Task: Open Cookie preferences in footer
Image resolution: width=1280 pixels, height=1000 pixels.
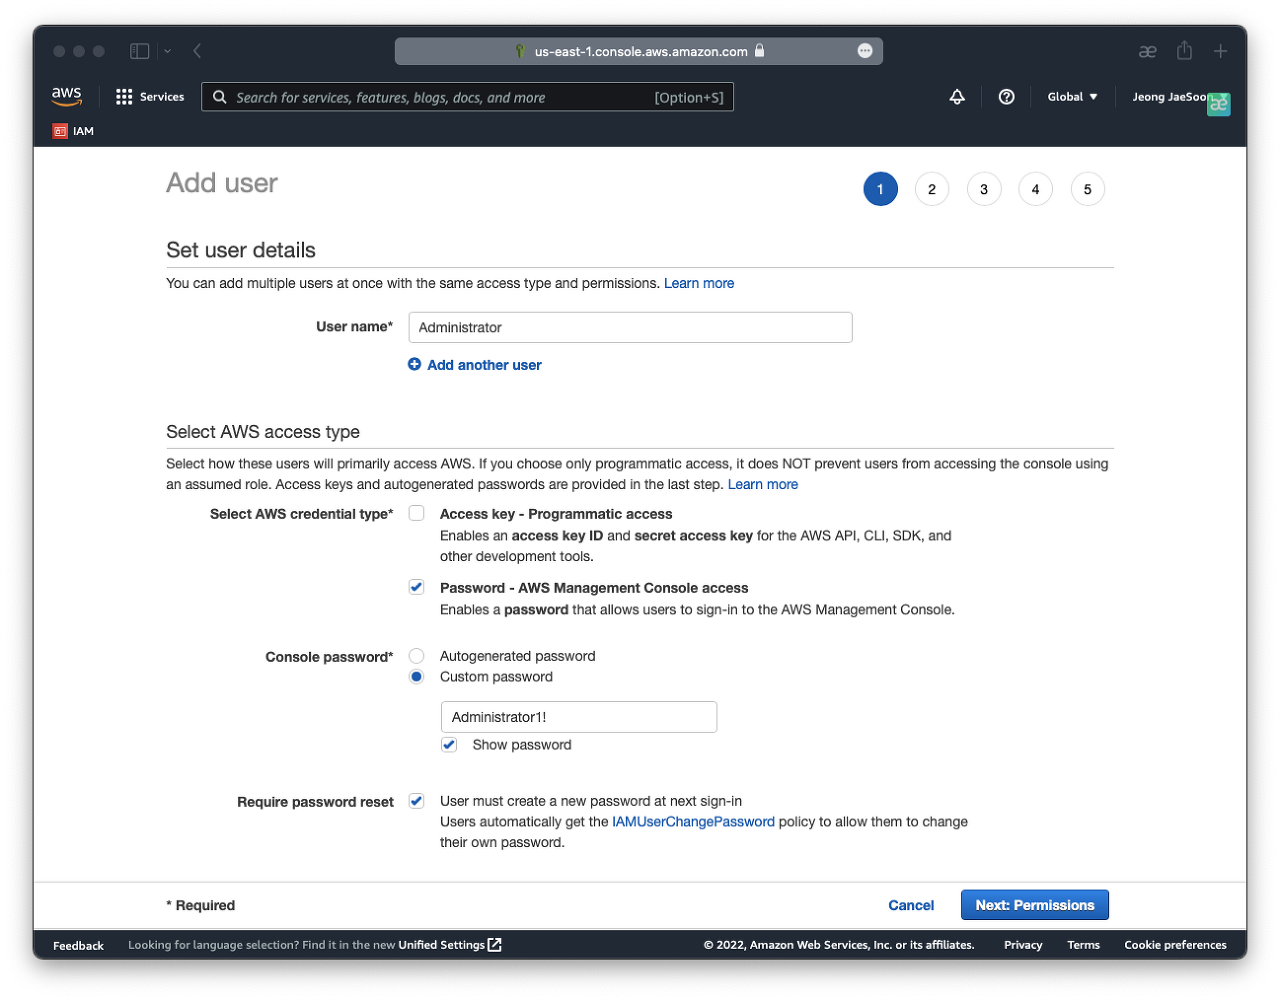Action: 1175,945
